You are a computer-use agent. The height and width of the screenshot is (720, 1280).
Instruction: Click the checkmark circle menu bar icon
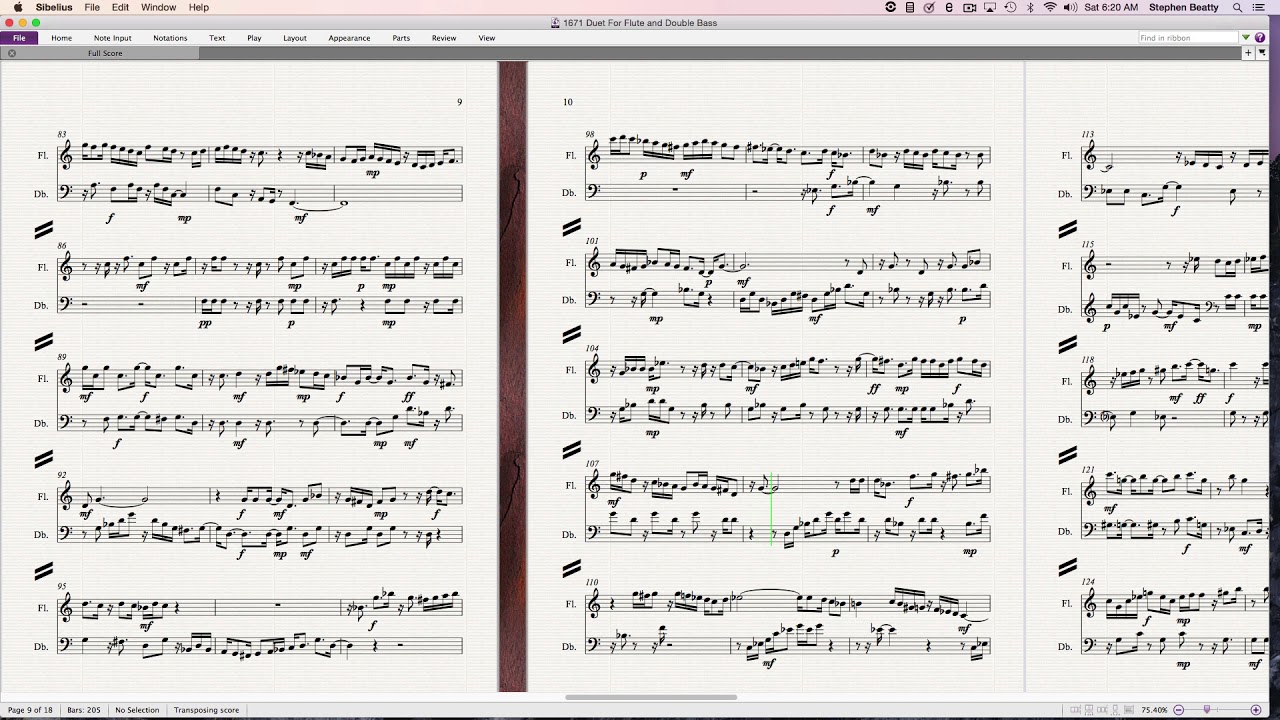(929, 7)
